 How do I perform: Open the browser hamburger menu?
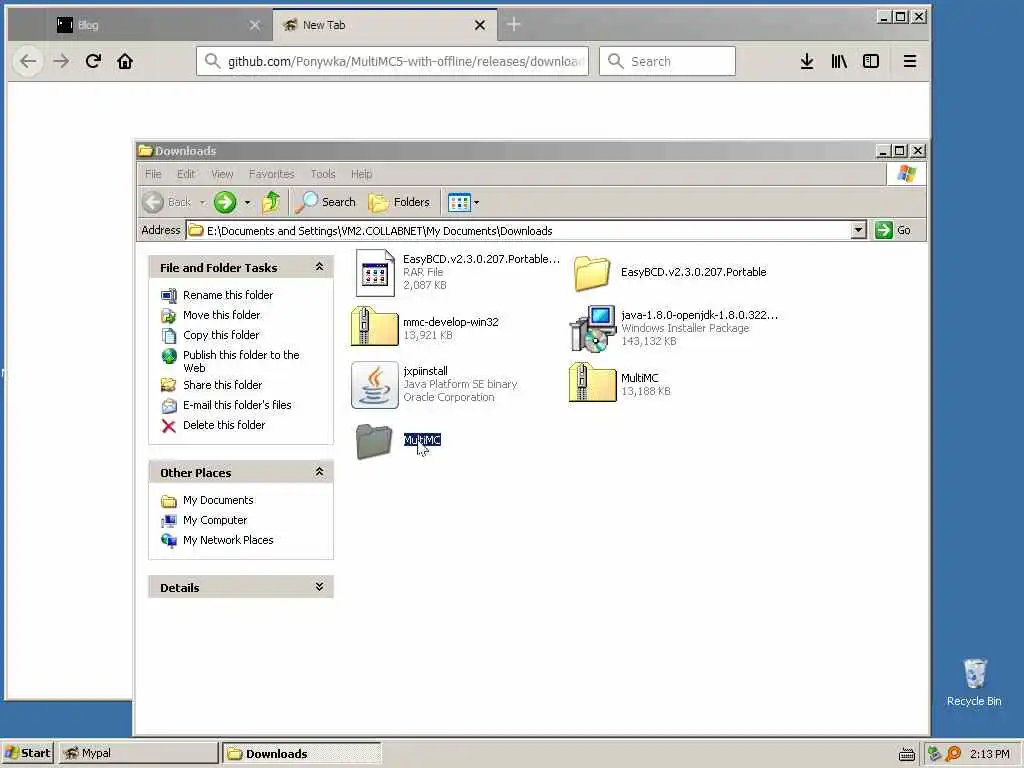[910, 61]
